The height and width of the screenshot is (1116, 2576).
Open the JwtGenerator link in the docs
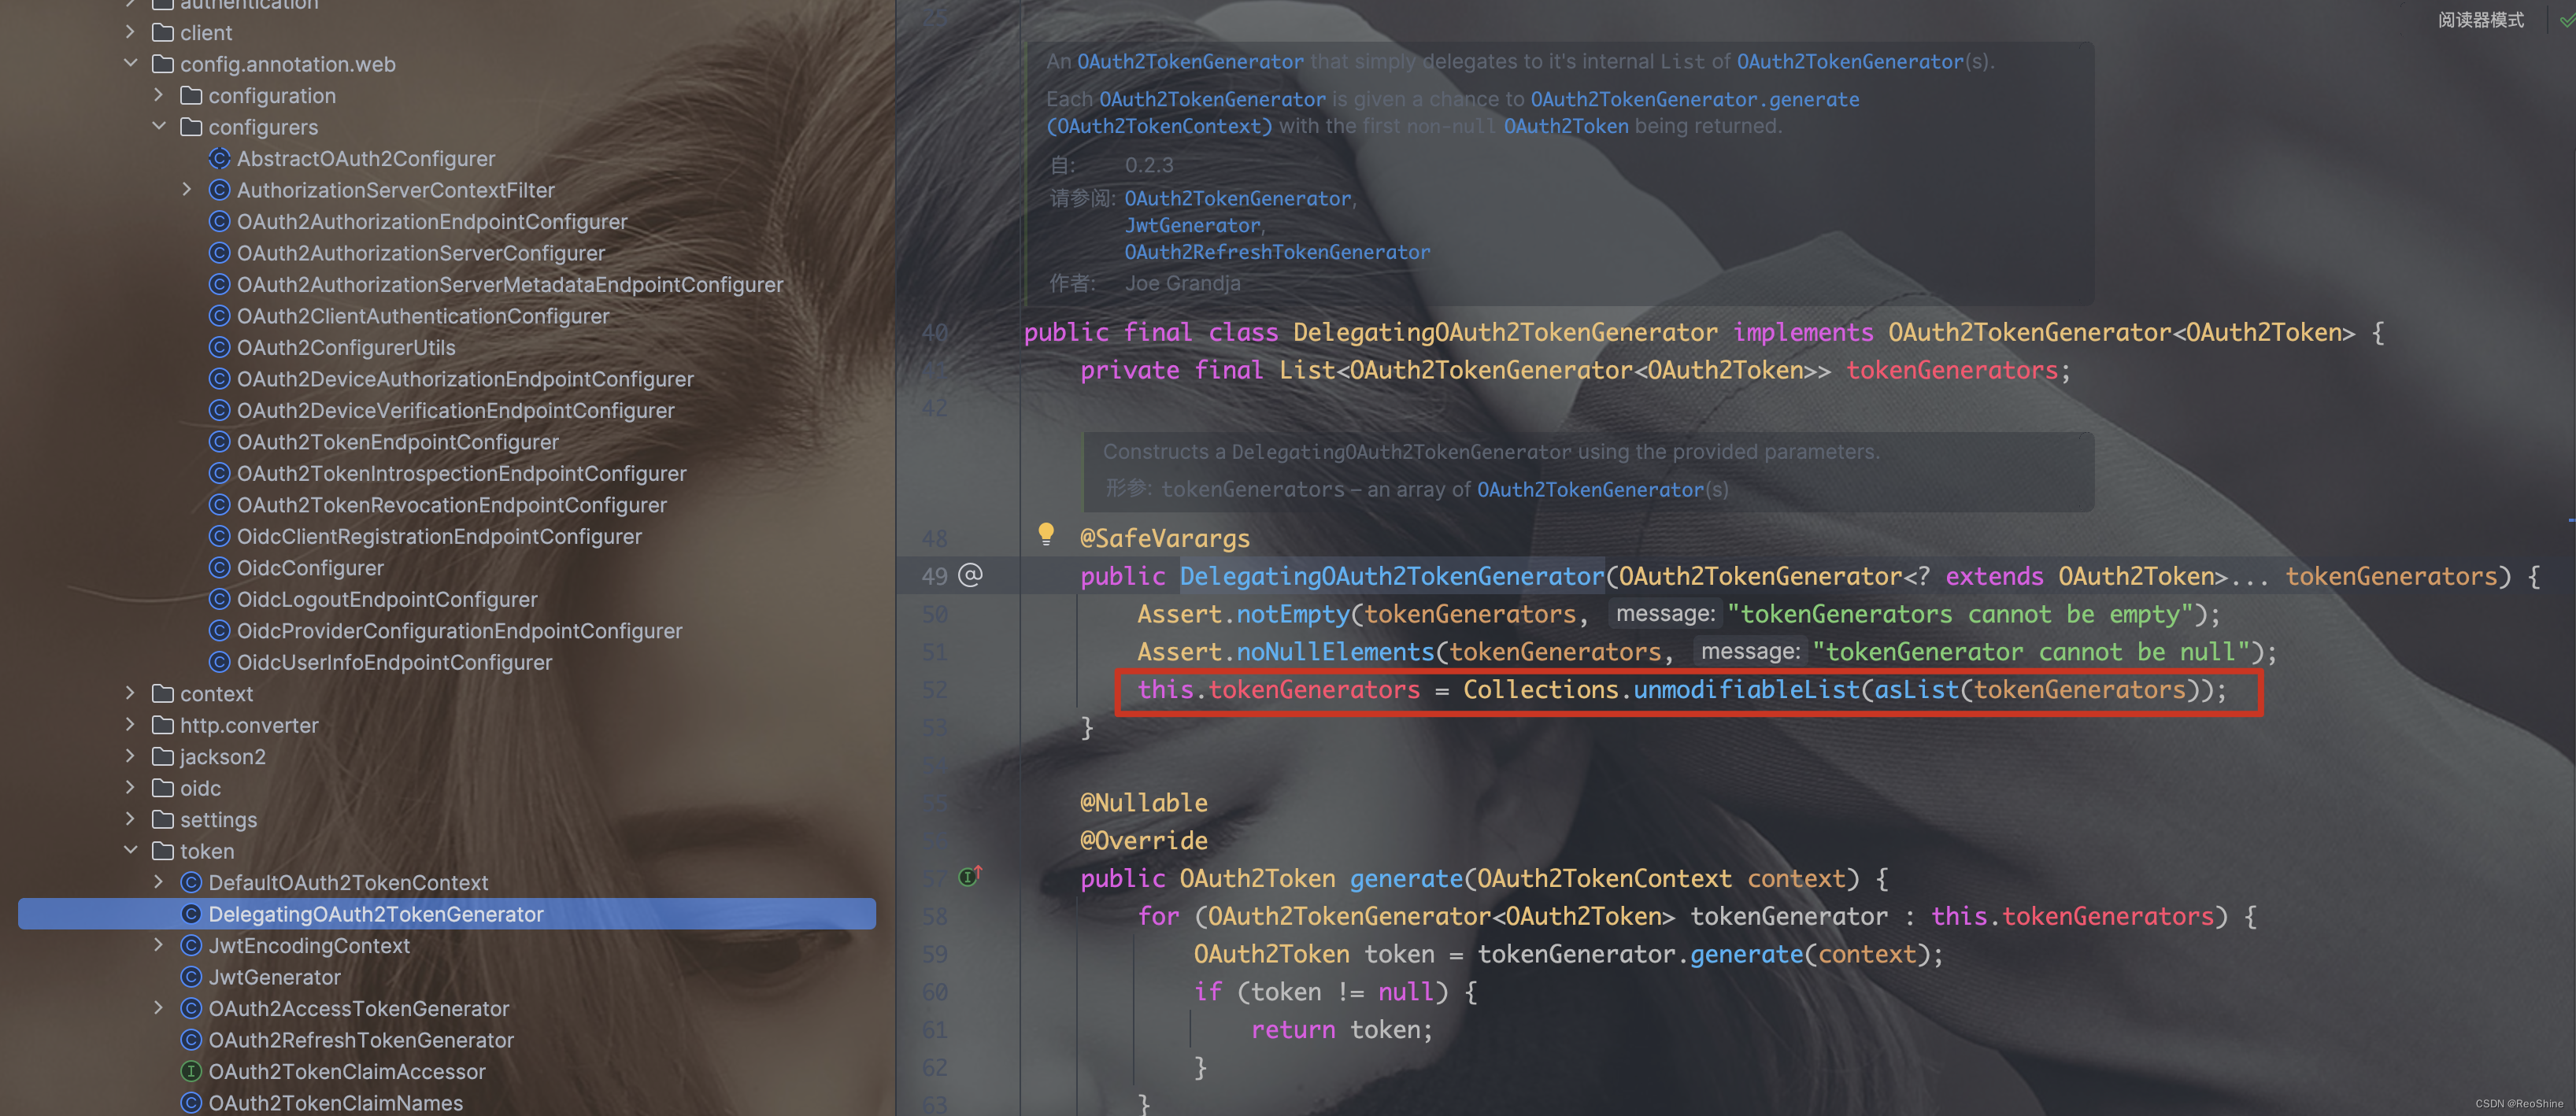1191,226
